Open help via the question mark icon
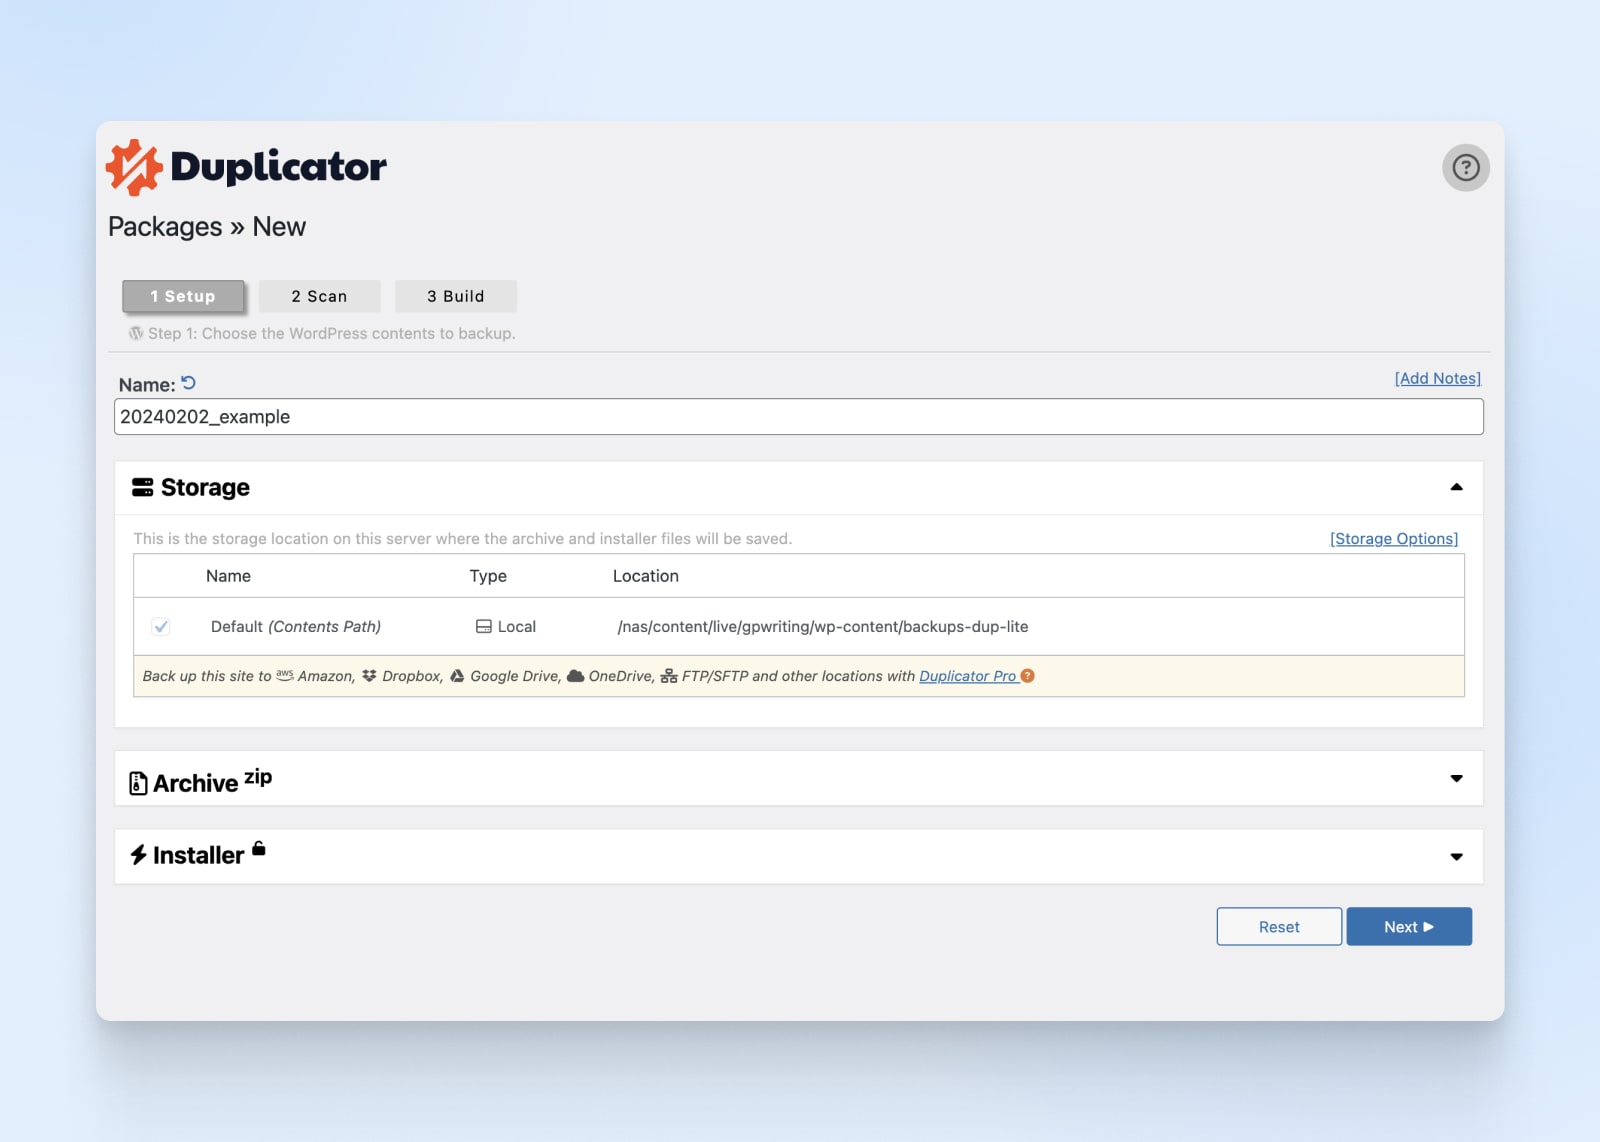Image resolution: width=1600 pixels, height=1142 pixels. pos(1465,167)
